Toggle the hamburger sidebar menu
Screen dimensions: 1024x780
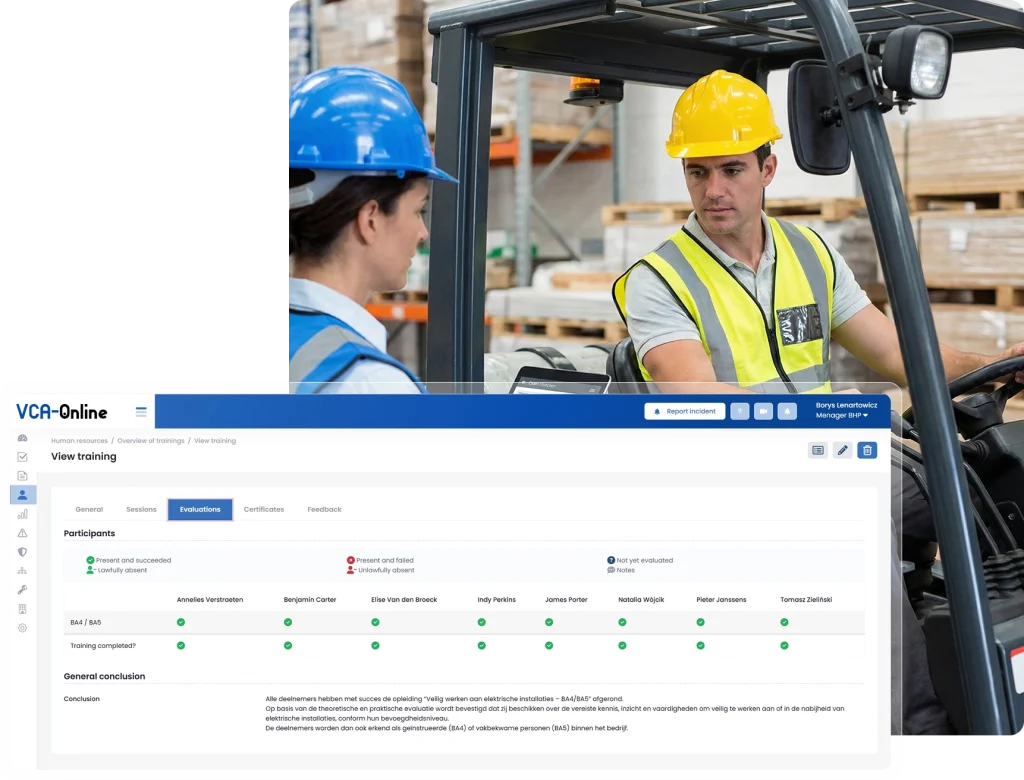(141, 411)
